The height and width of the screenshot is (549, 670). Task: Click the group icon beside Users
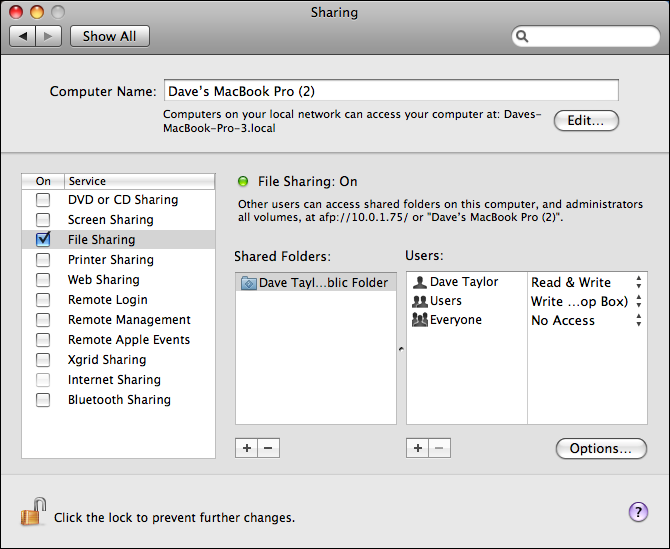[x=420, y=301]
